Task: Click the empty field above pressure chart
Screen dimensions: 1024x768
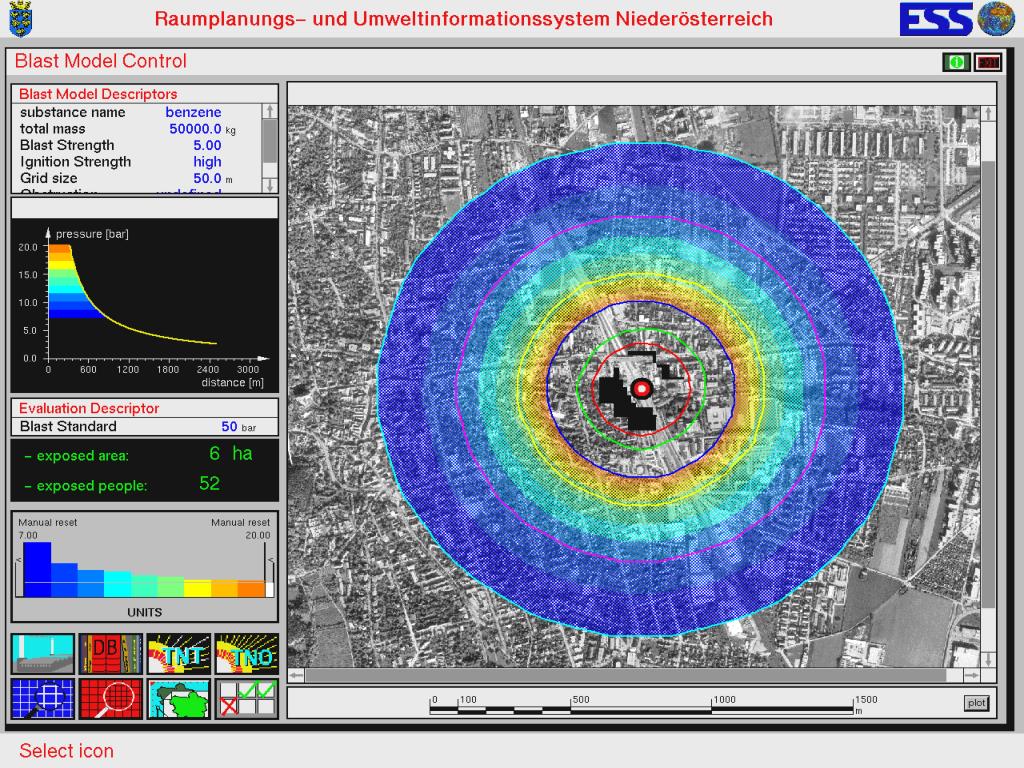Action: pos(145,208)
